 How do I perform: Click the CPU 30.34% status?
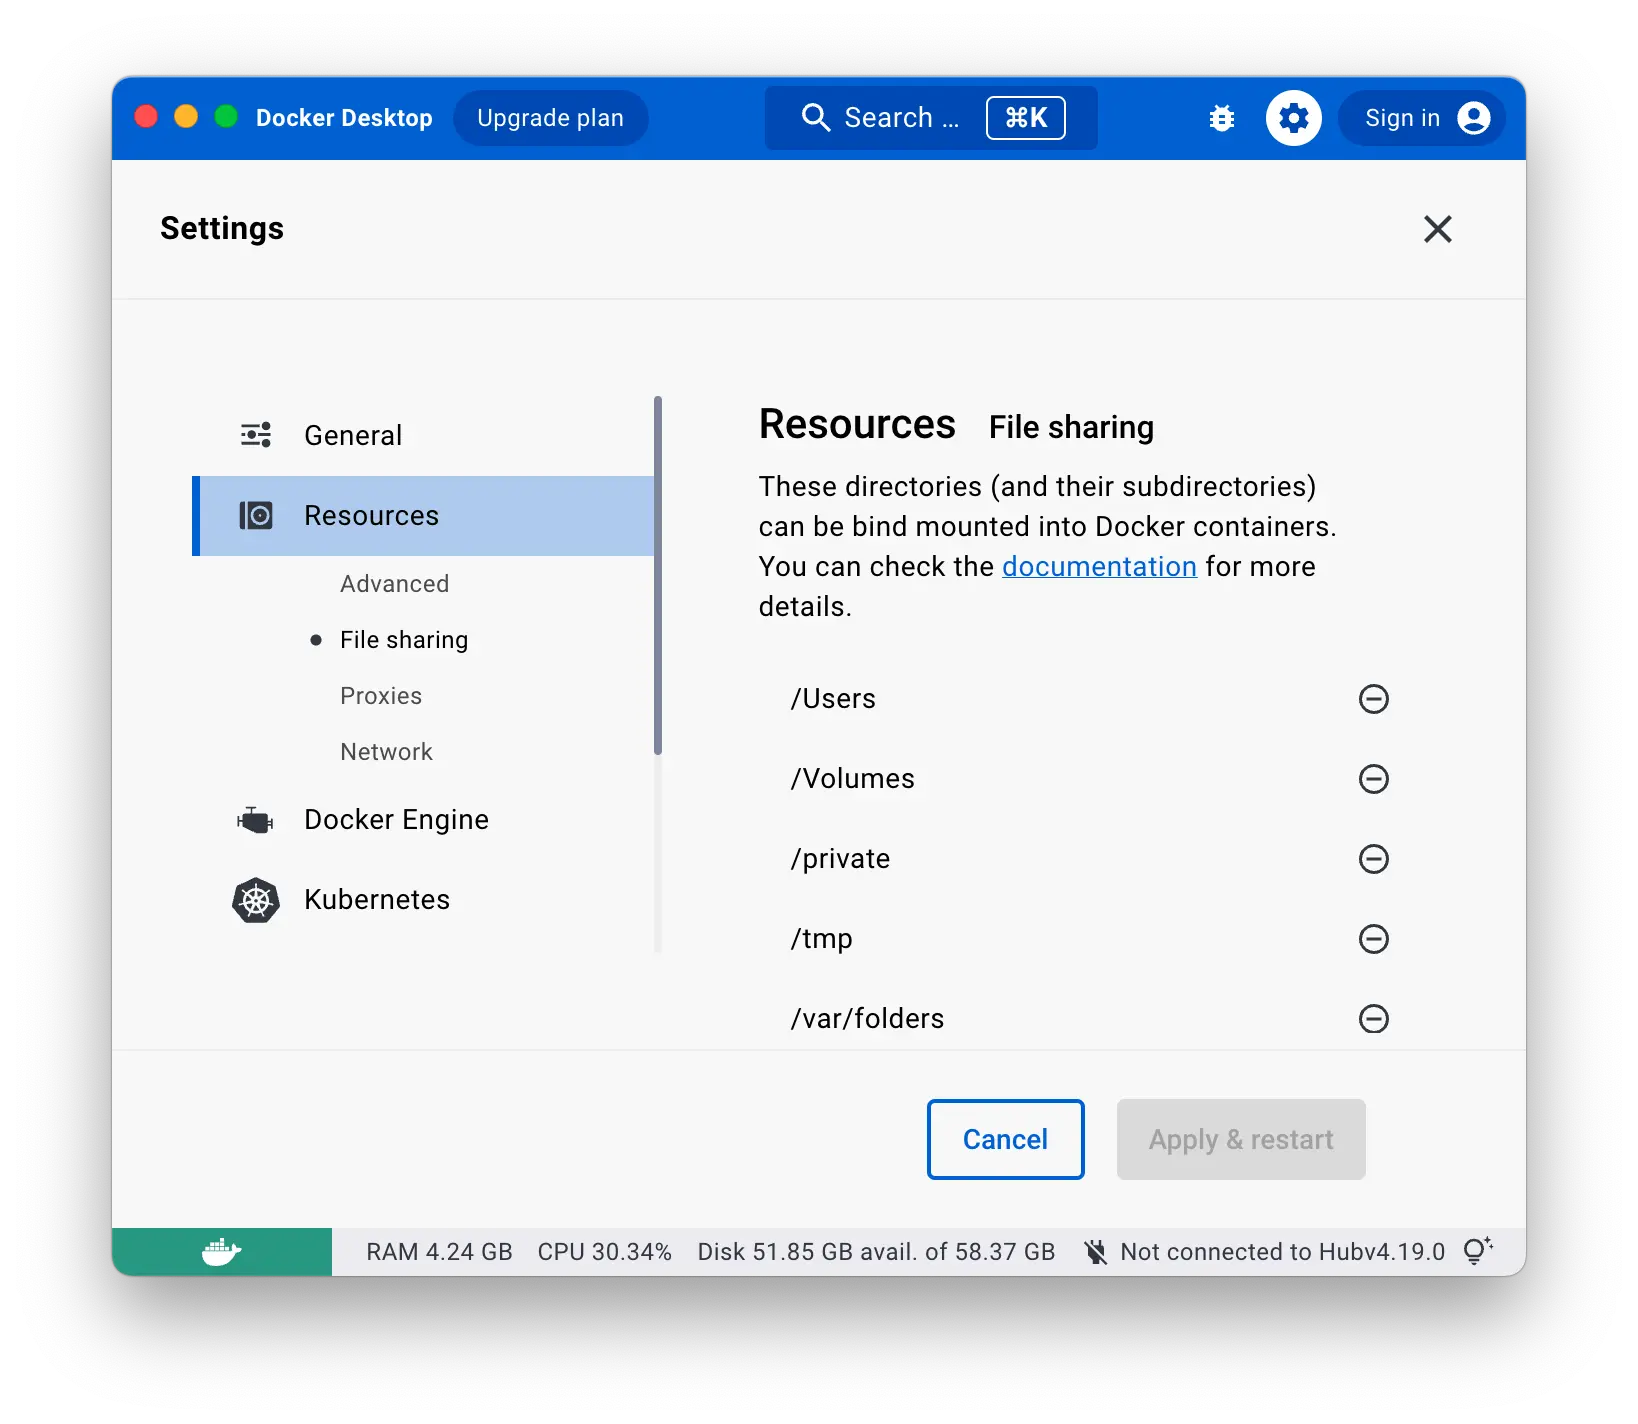coord(605,1252)
